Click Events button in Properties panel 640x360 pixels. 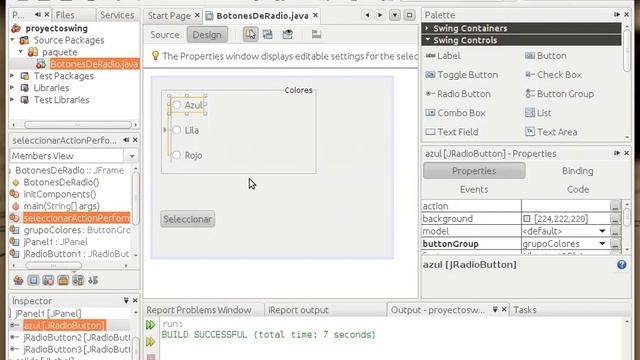474,189
